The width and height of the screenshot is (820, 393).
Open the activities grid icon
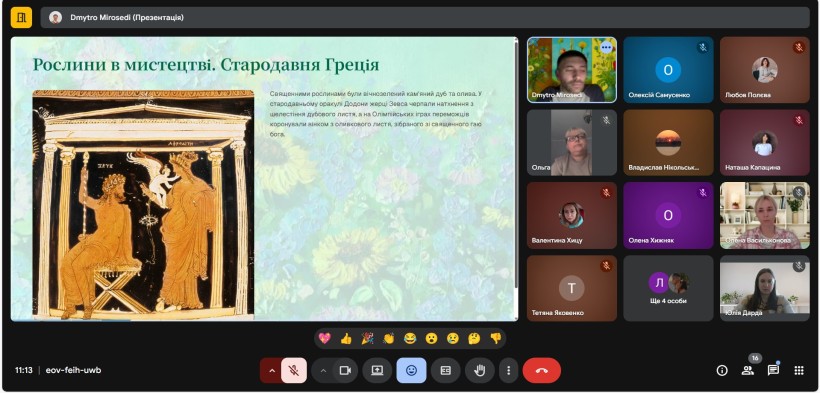pyautogui.click(x=799, y=370)
